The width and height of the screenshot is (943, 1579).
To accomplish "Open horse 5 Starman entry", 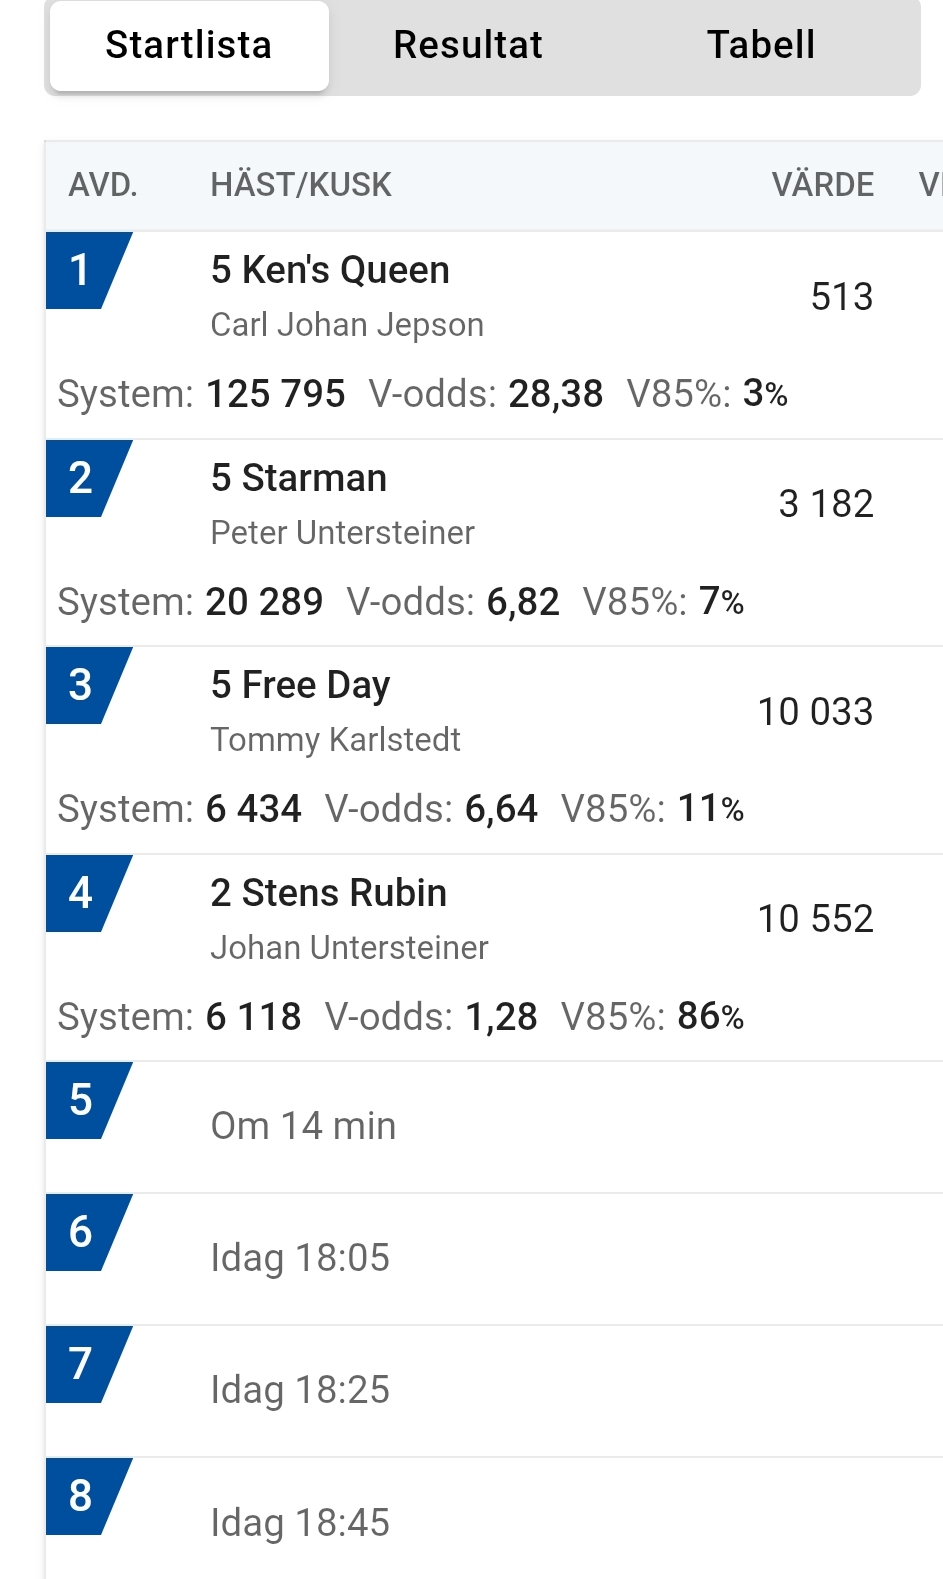I will (x=298, y=479).
